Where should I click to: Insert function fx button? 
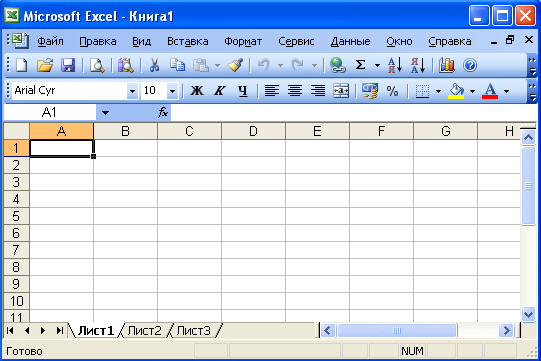pyautogui.click(x=163, y=112)
